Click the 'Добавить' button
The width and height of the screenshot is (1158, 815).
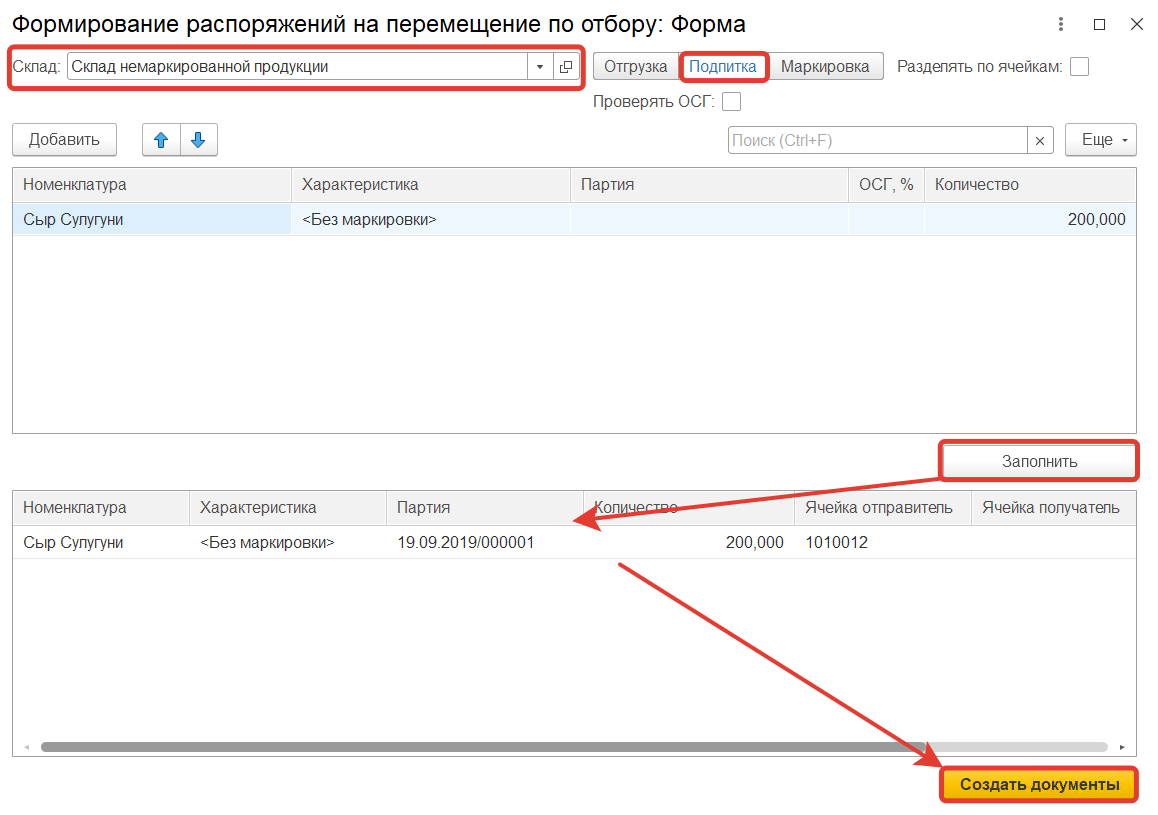(x=64, y=140)
